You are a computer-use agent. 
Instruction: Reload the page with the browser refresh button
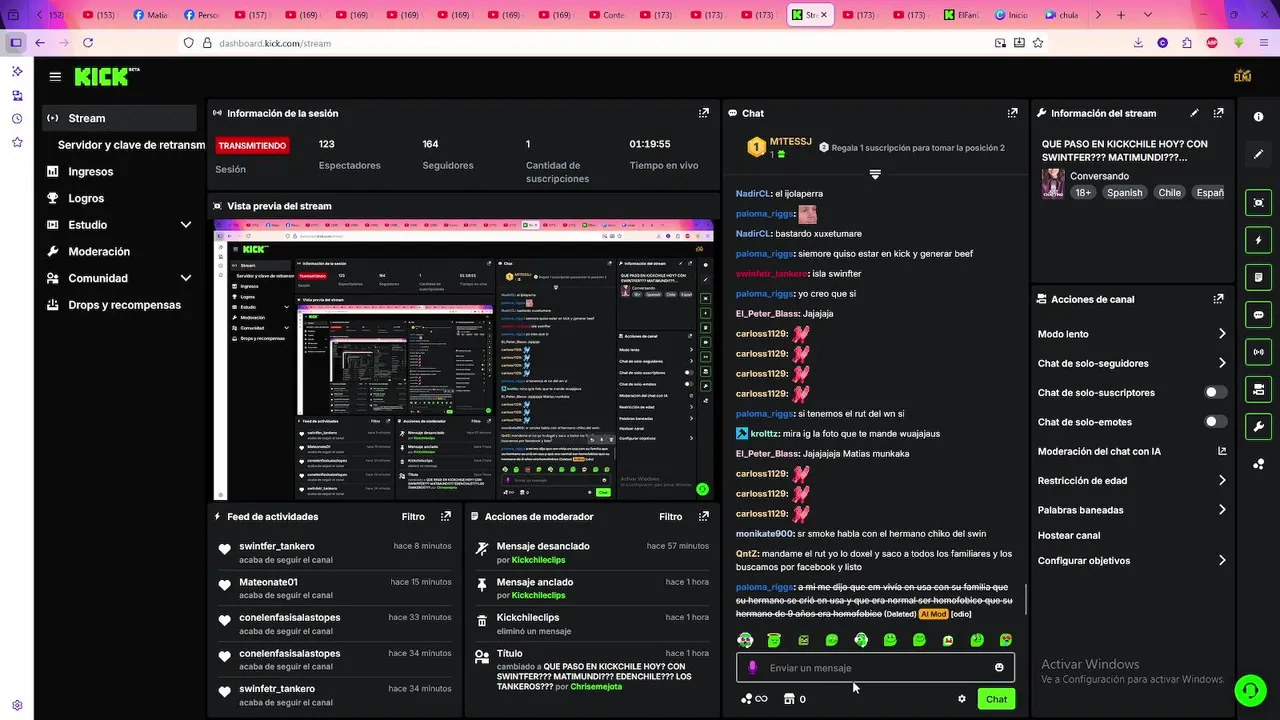point(88,43)
